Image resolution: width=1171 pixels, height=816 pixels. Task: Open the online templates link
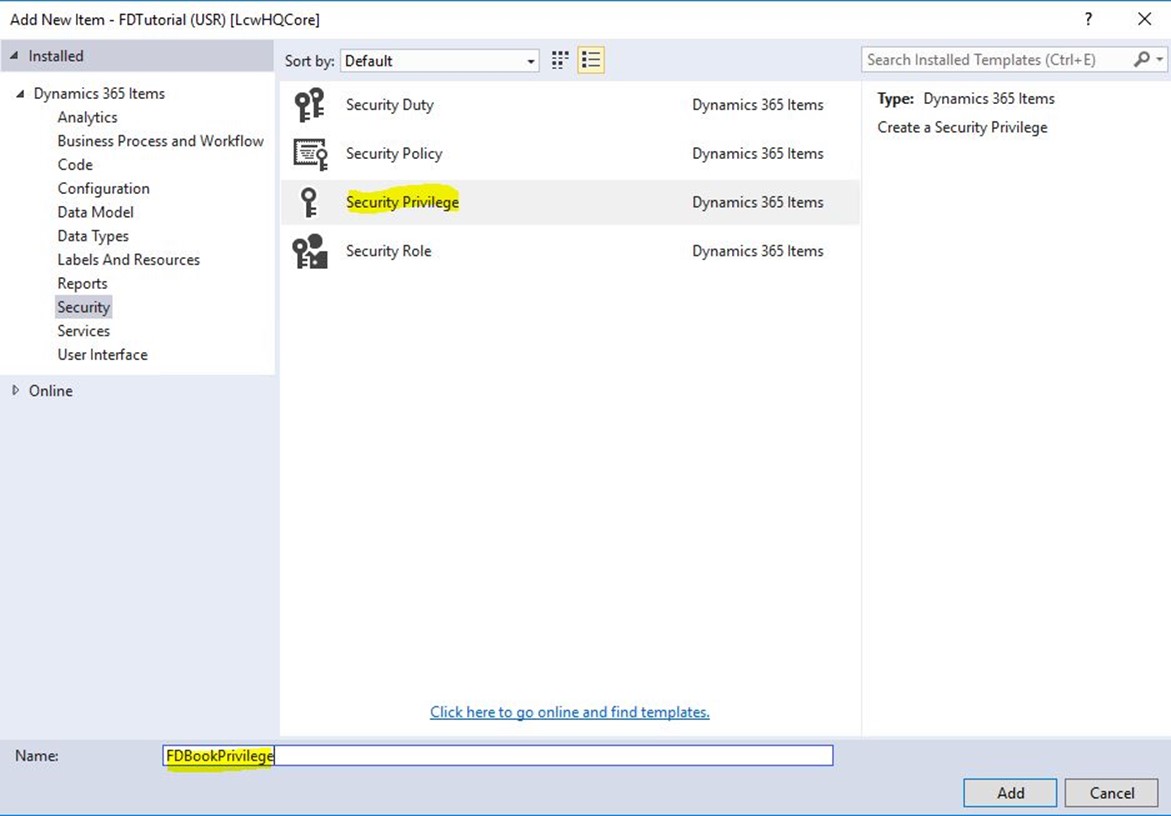pyautogui.click(x=570, y=712)
